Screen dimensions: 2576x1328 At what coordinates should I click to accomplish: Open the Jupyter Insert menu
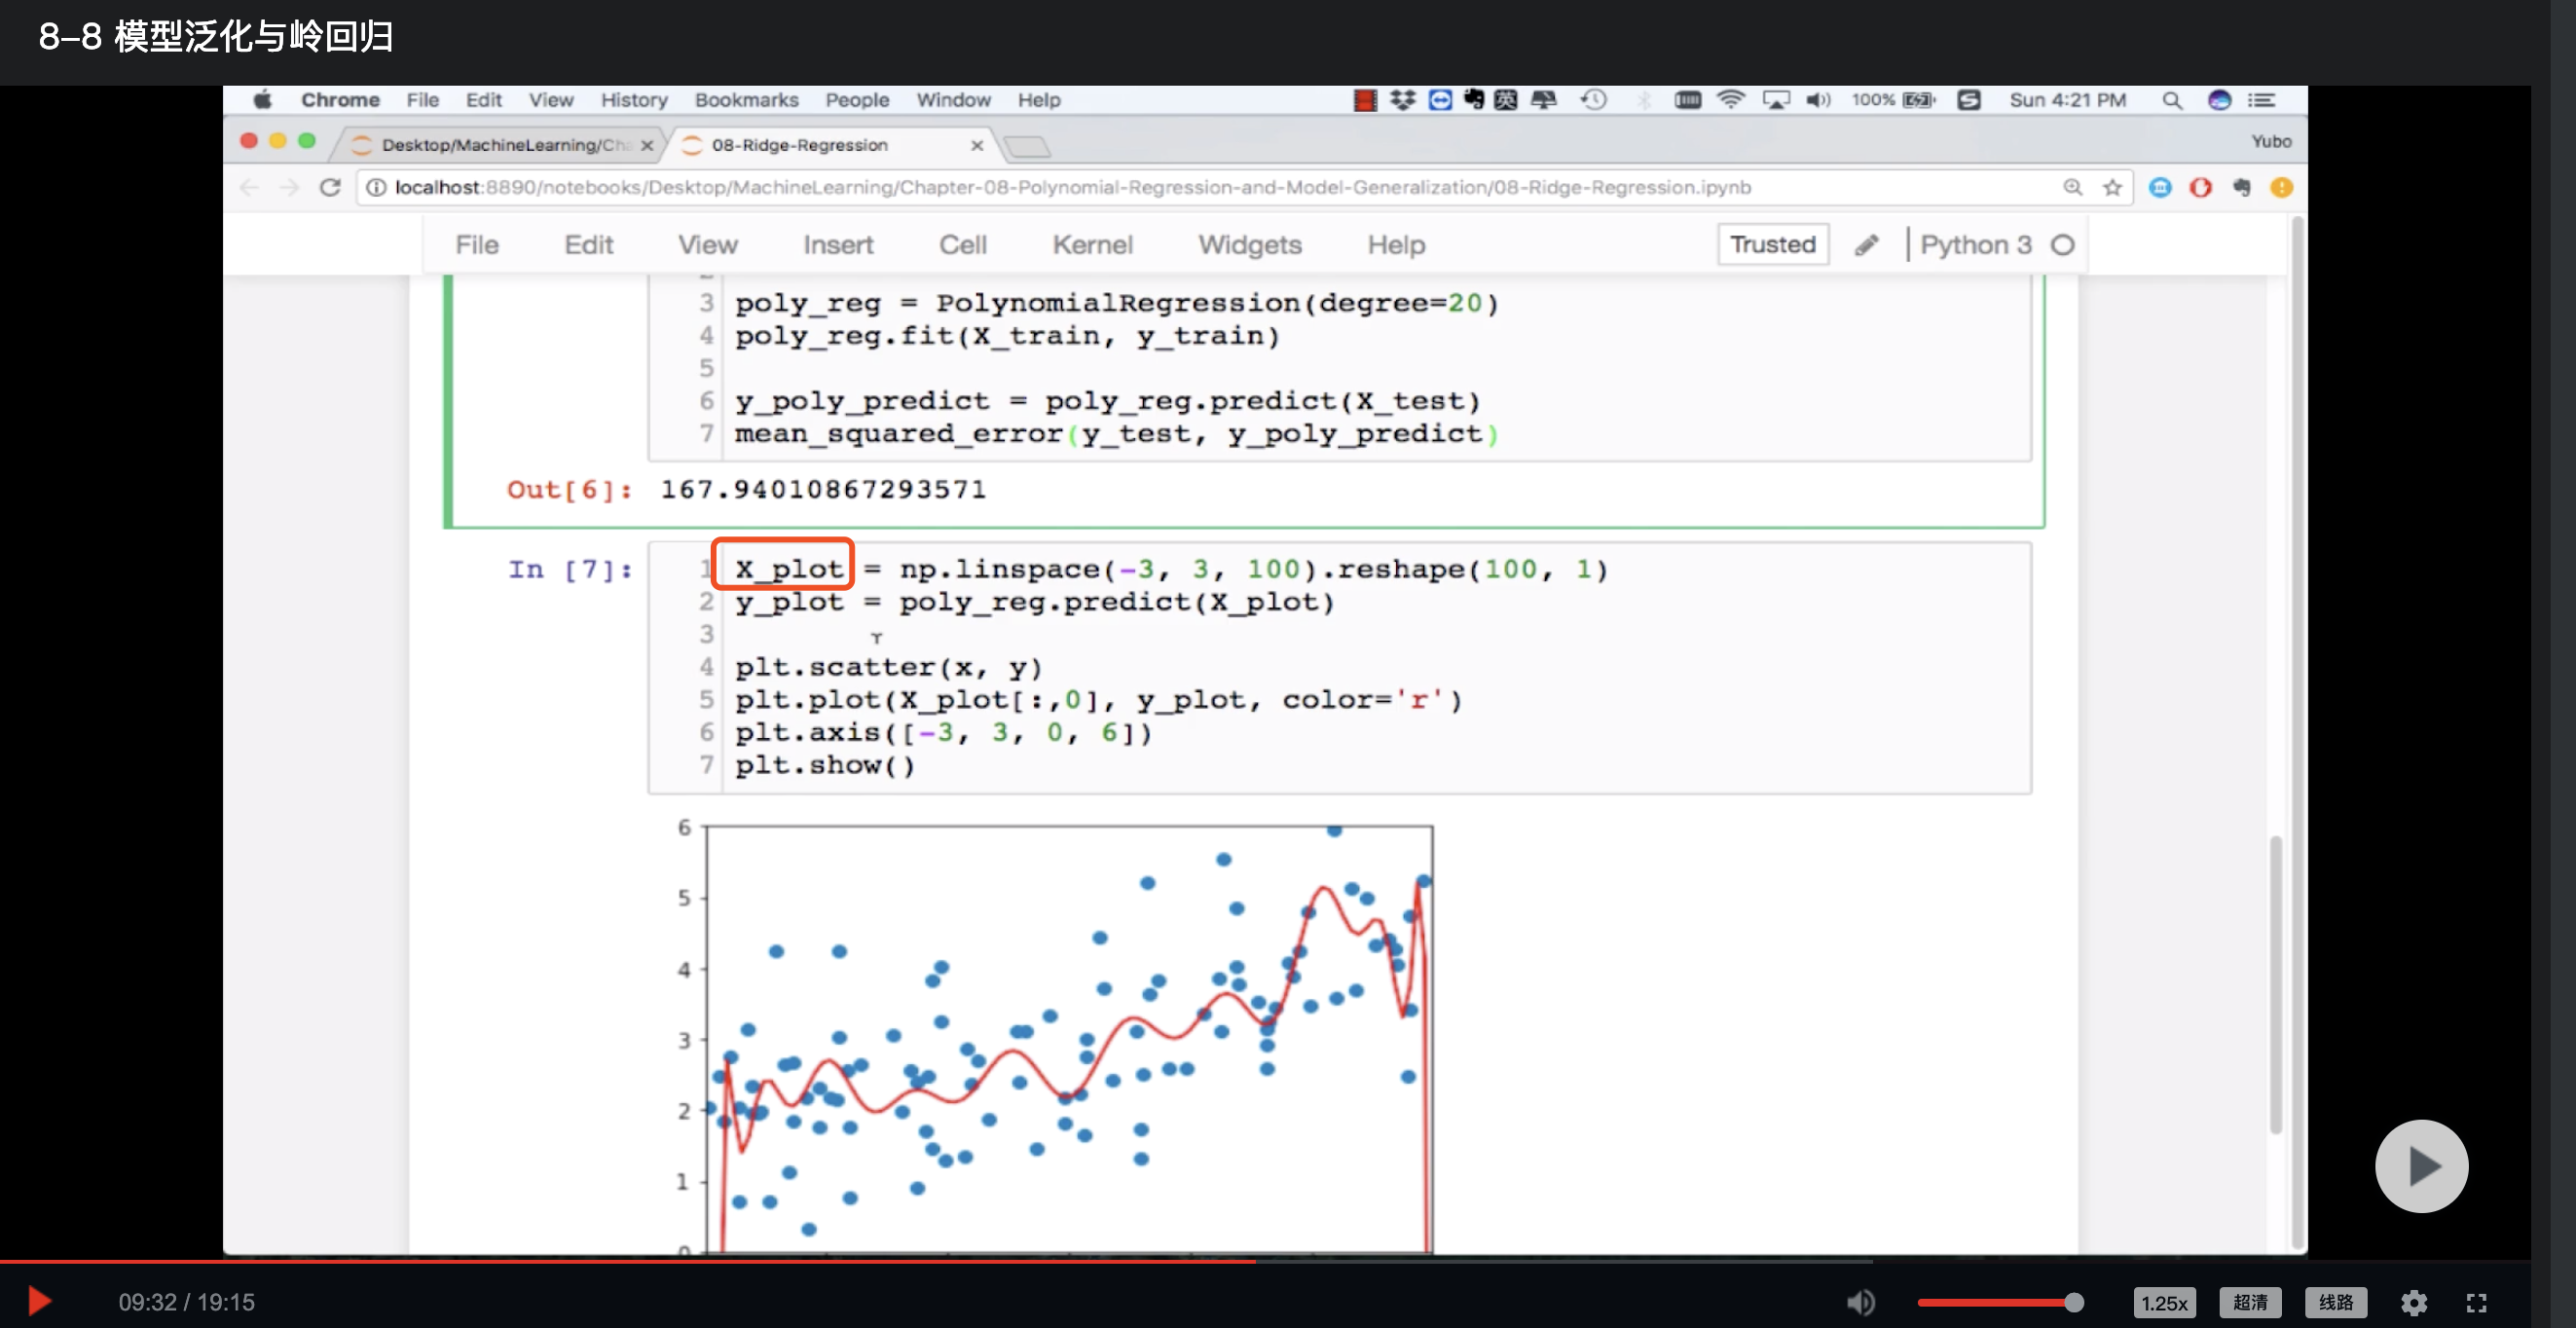point(838,245)
